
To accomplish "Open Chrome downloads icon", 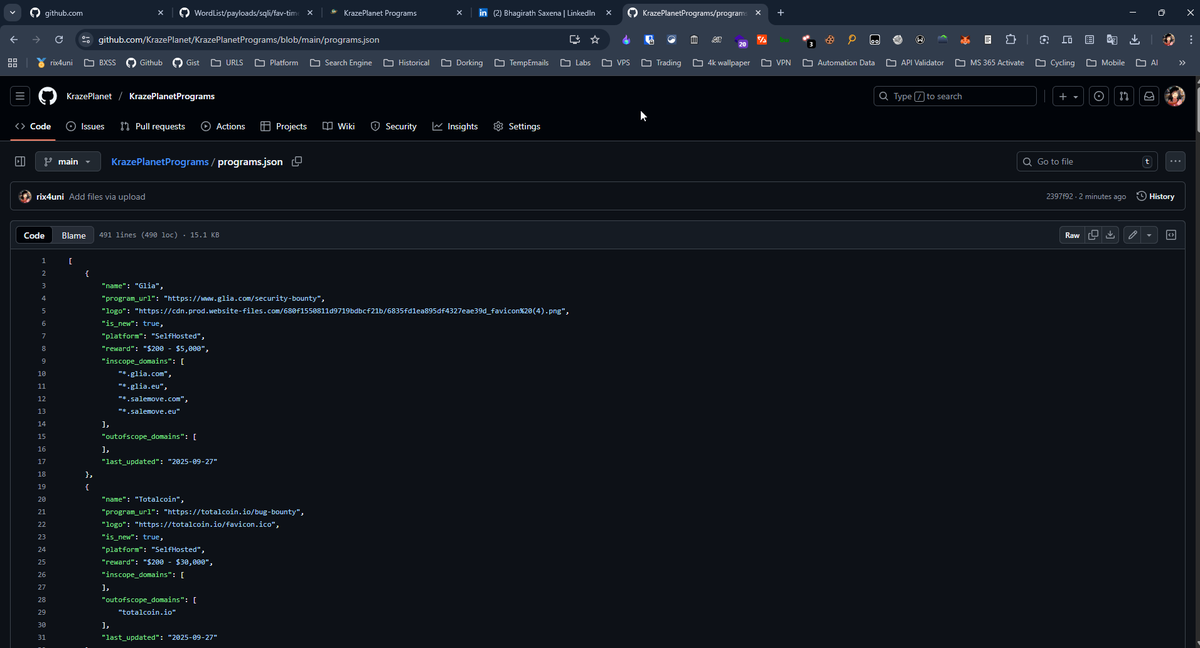I will (1134, 39).
